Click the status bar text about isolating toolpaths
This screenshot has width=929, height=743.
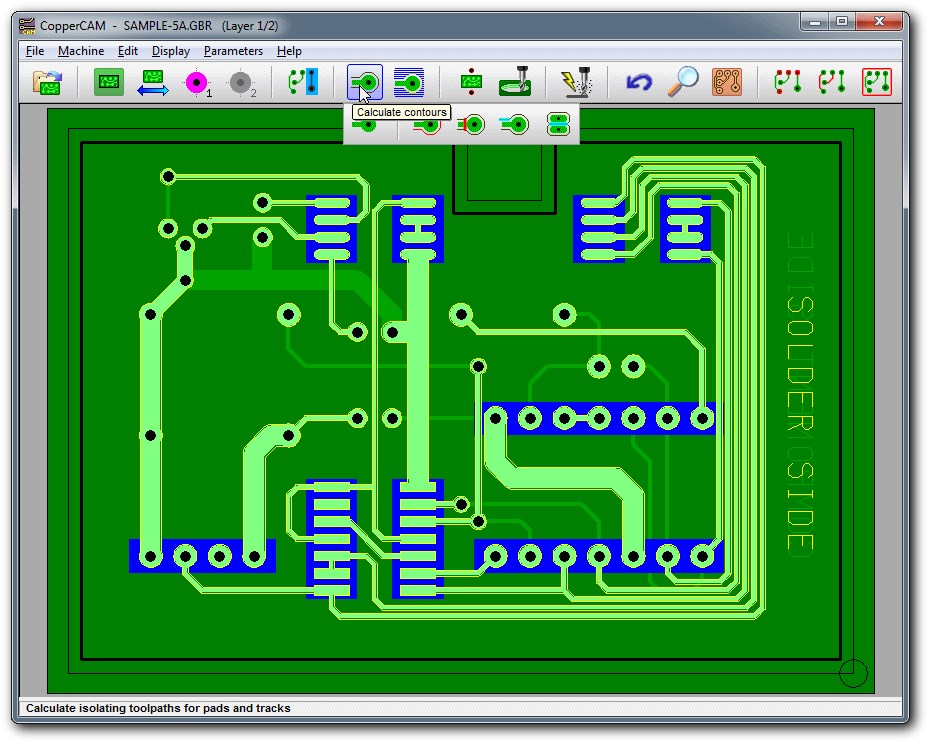[158, 708]
